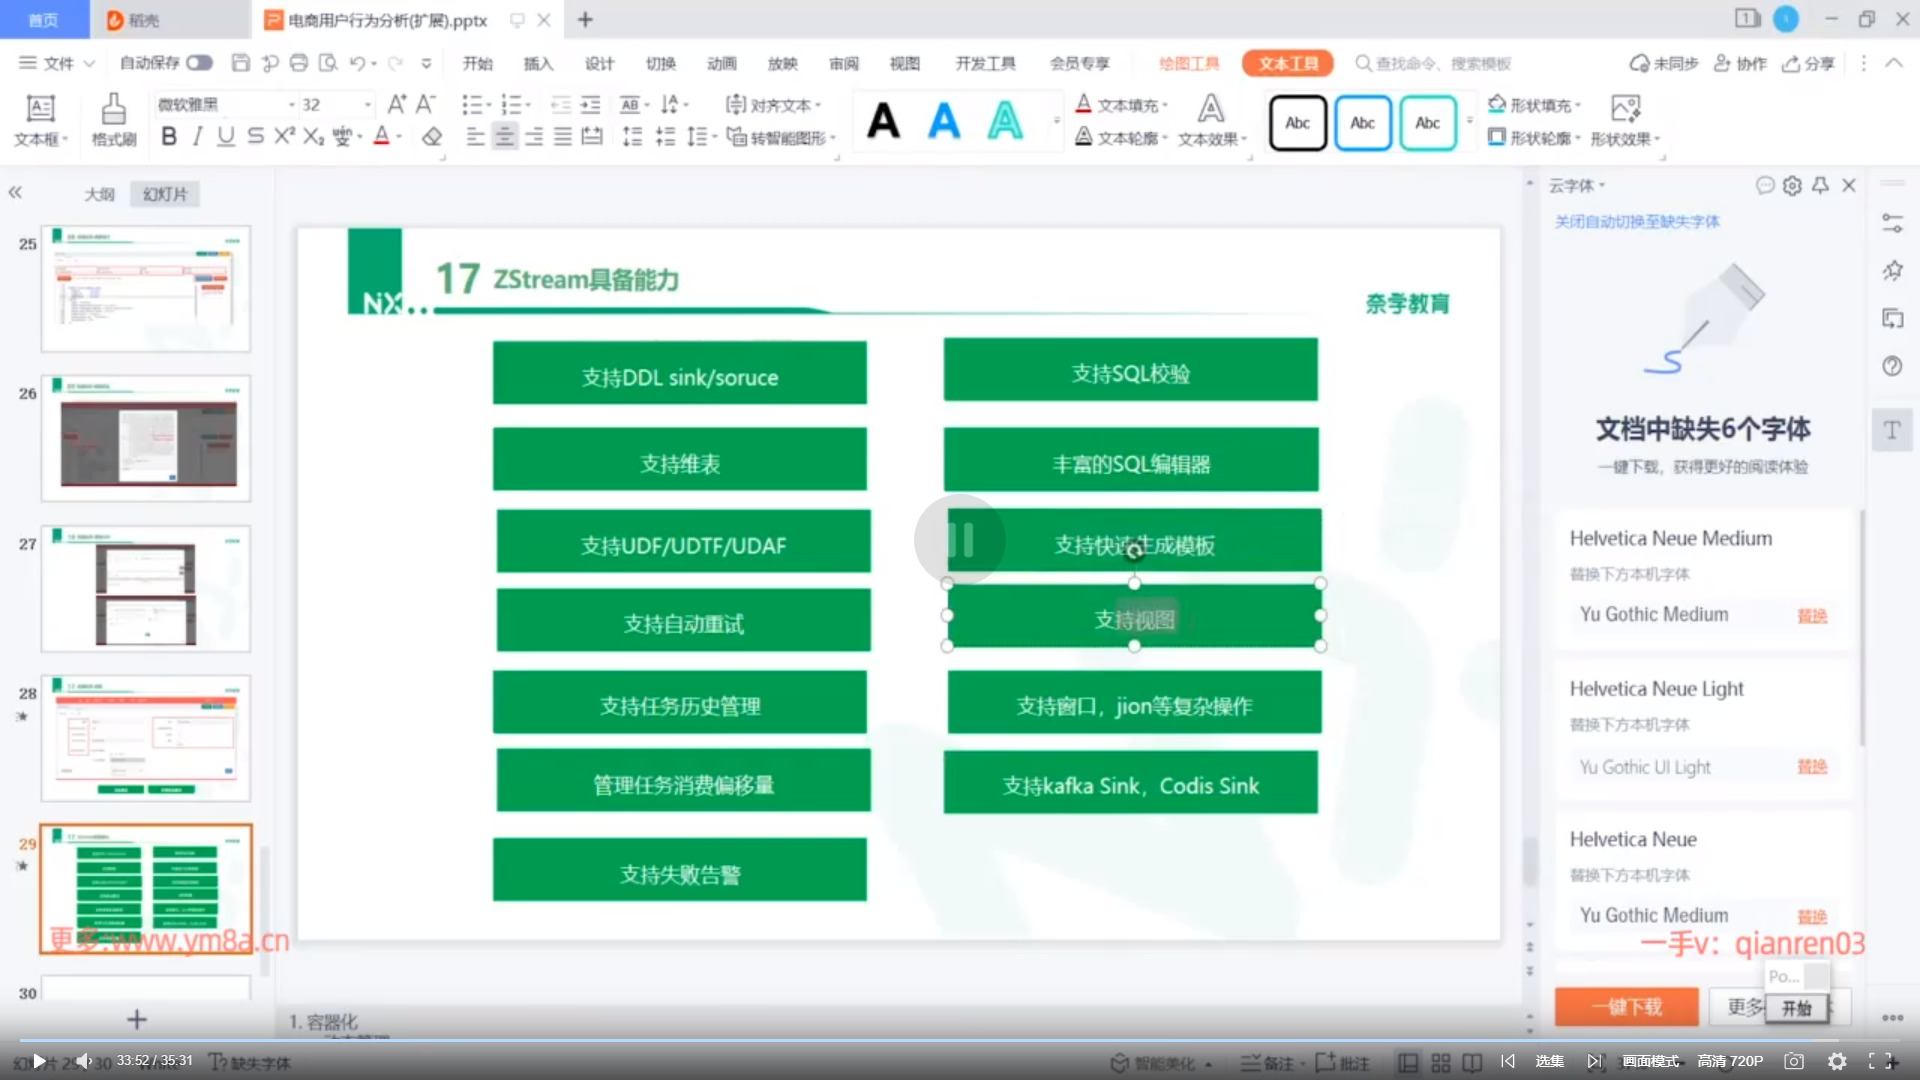Switch to the 插入 insert ribbon tab
Image resolution: width=1920 pixels, height=1080 pixels.
coord(538,63)
